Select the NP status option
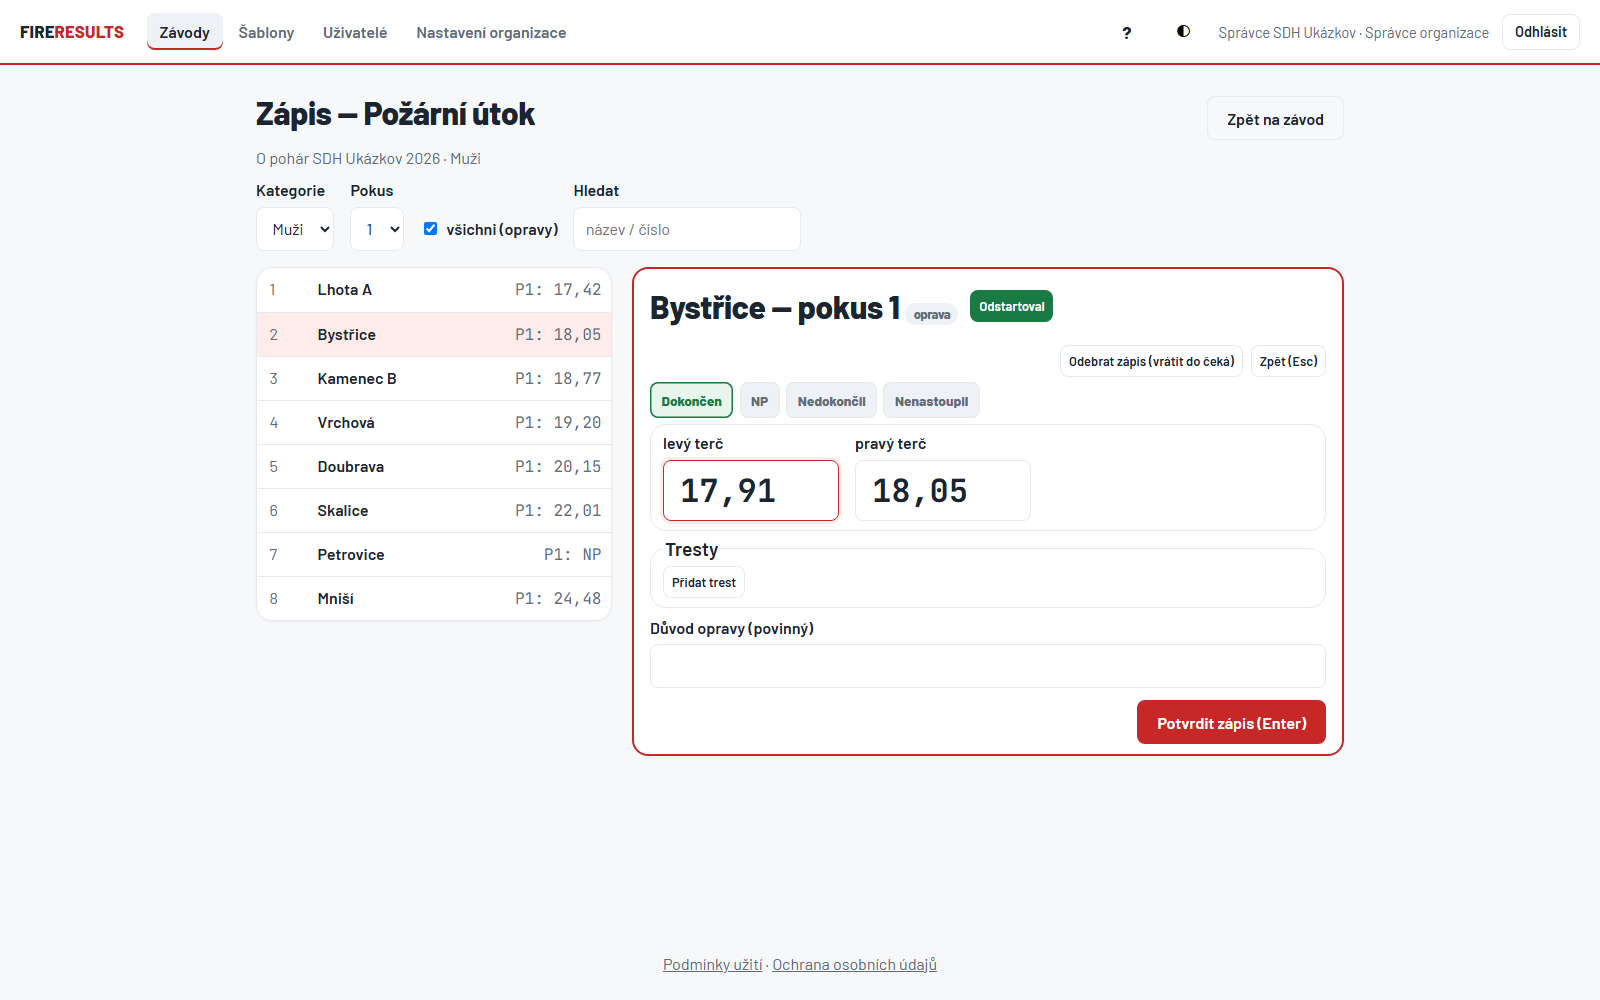This screenshot has height=1000, width=1600. pos(759,400)
